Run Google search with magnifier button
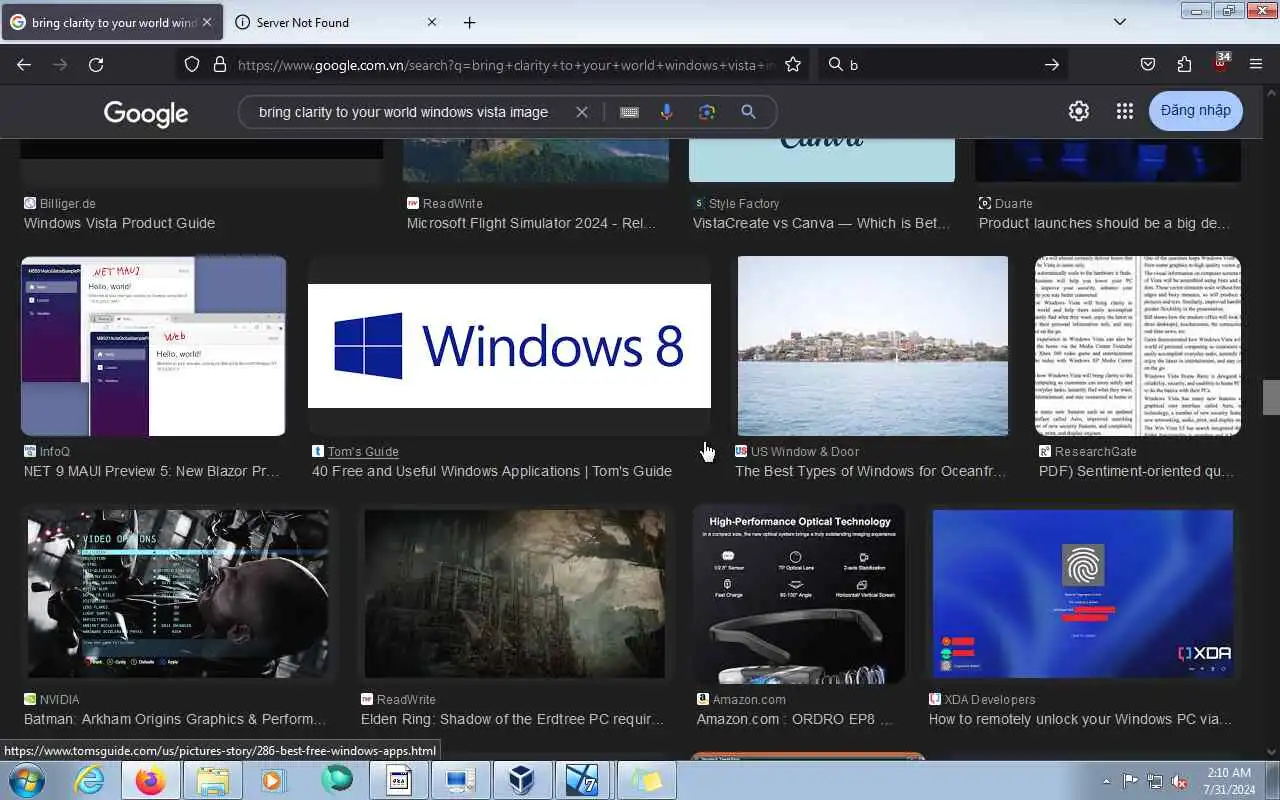Image resolution: width=1280 pixels, height=800 pixels. coord(748,112)
